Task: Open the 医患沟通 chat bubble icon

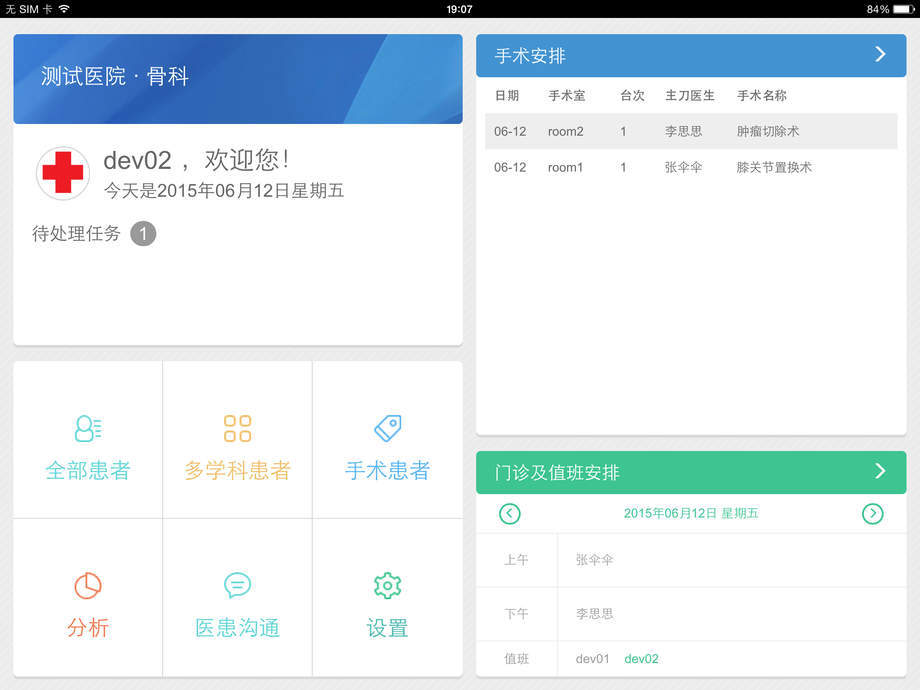Action: (238, 585)
